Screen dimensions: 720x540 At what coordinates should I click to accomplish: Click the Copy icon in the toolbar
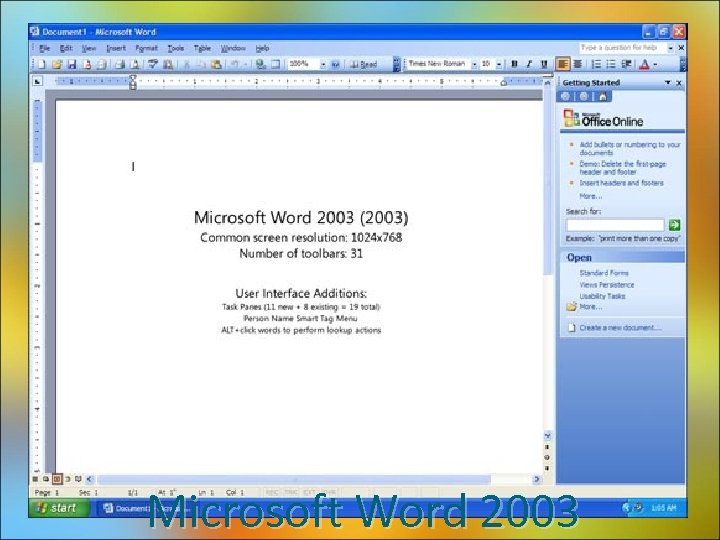(x=201, y=64)
